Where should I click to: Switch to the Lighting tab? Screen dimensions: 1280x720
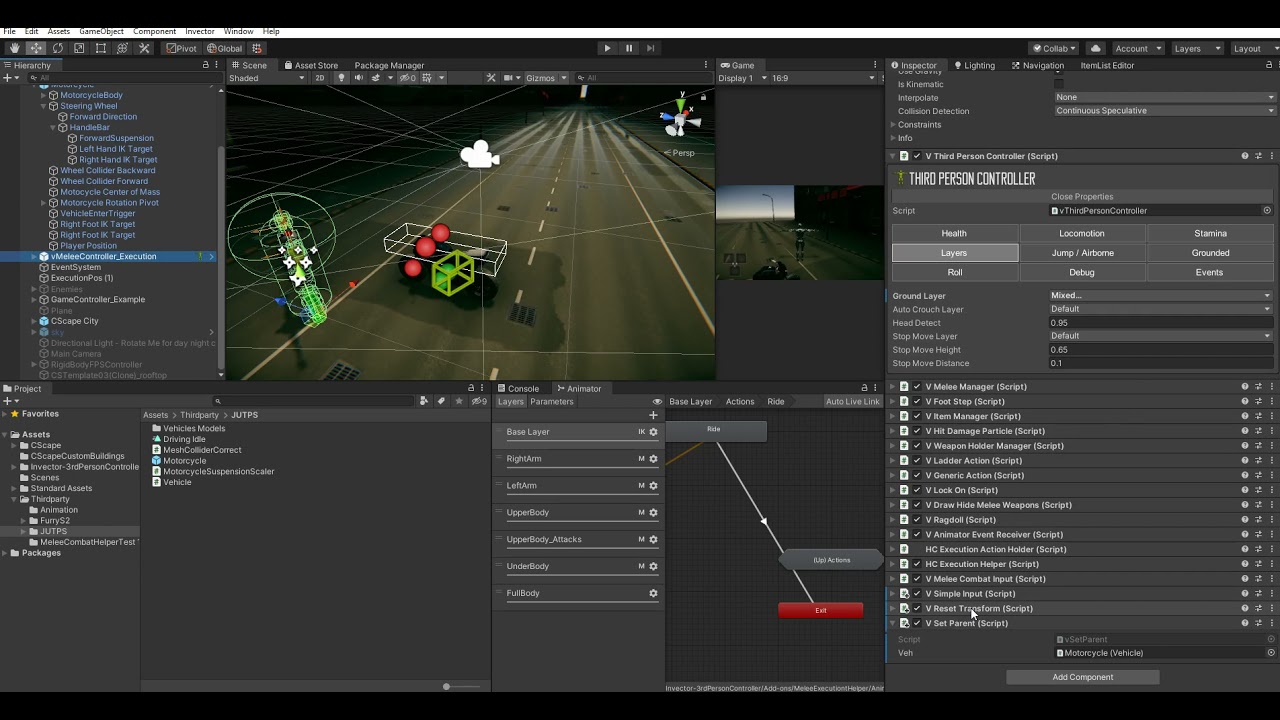pyautogui.click(x=973, y=65)
